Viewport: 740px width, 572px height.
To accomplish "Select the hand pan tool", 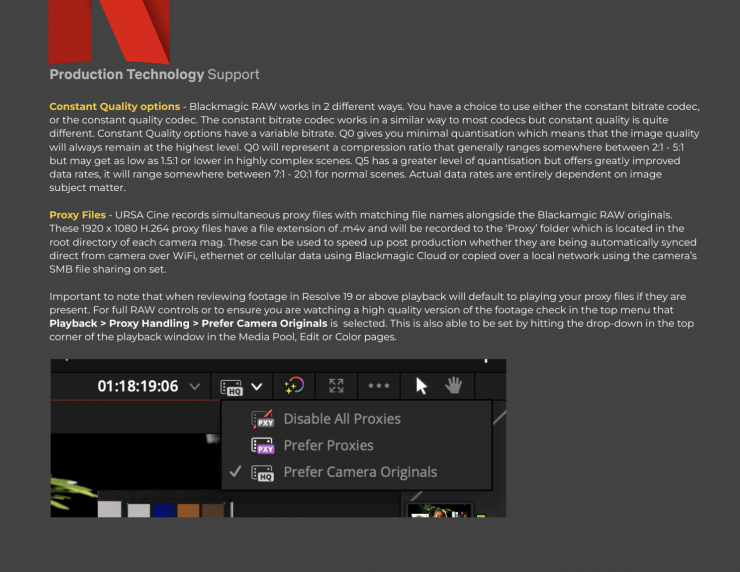I will (453, 386).
